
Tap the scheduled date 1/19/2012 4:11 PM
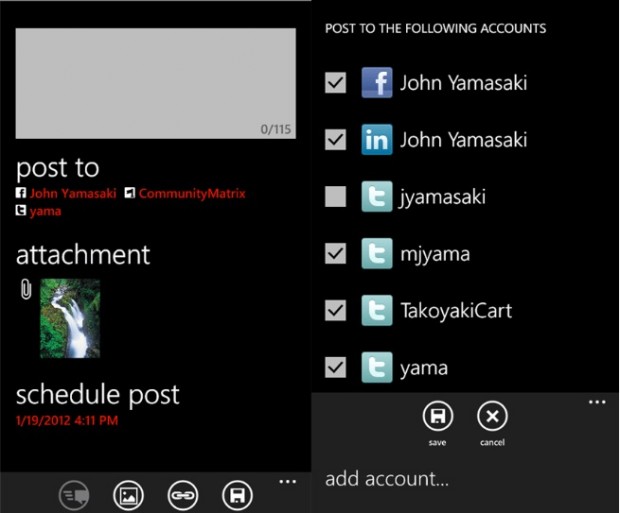(67, 420)
